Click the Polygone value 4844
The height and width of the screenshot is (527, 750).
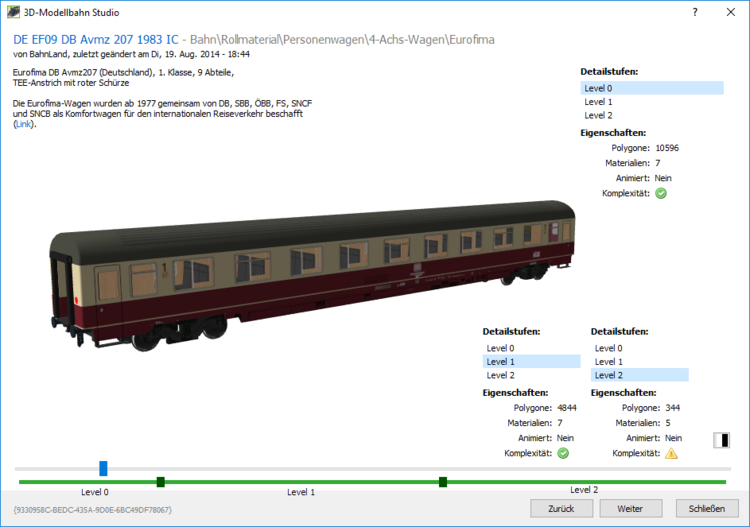[567, 408]
